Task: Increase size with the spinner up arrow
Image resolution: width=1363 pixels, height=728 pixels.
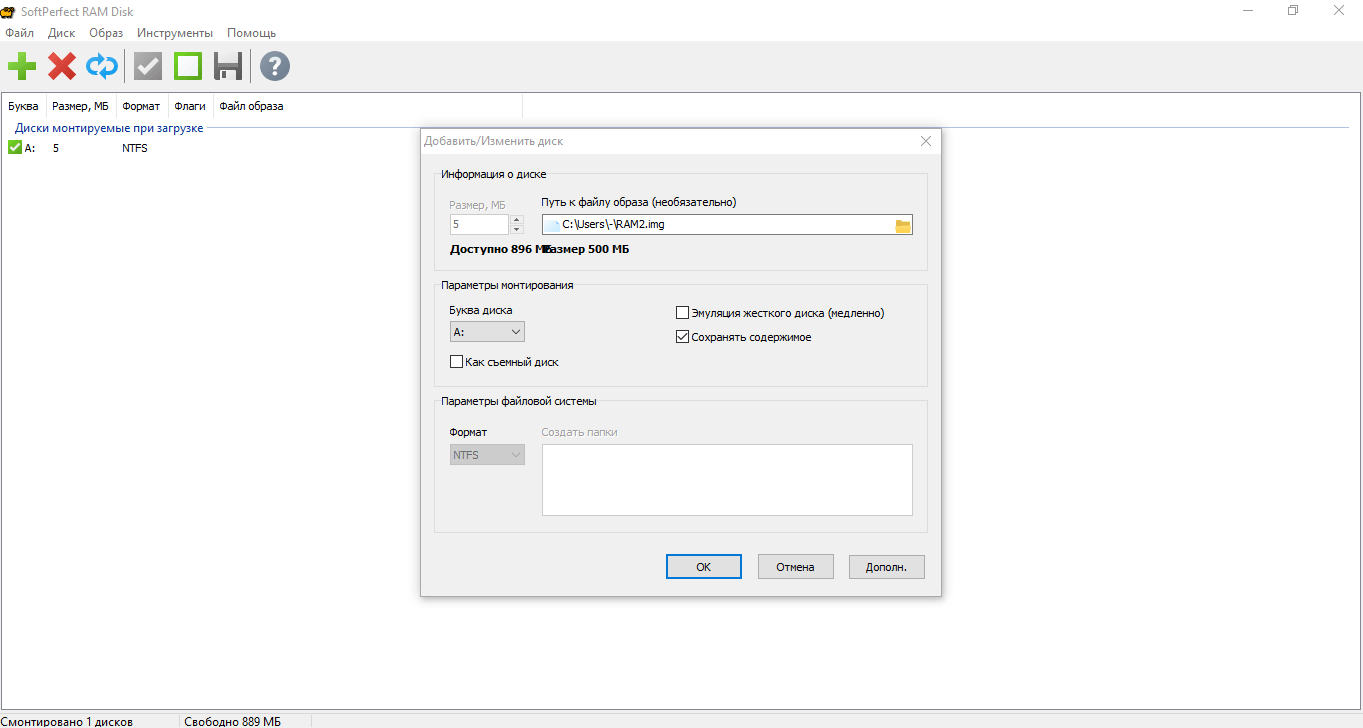Action: 517,219
